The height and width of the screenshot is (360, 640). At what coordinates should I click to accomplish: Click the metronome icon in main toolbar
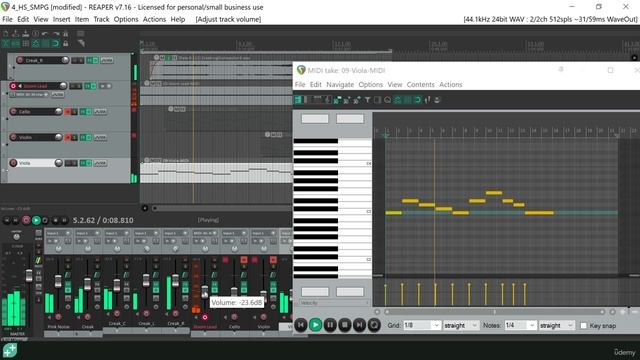tap(65, 33)
